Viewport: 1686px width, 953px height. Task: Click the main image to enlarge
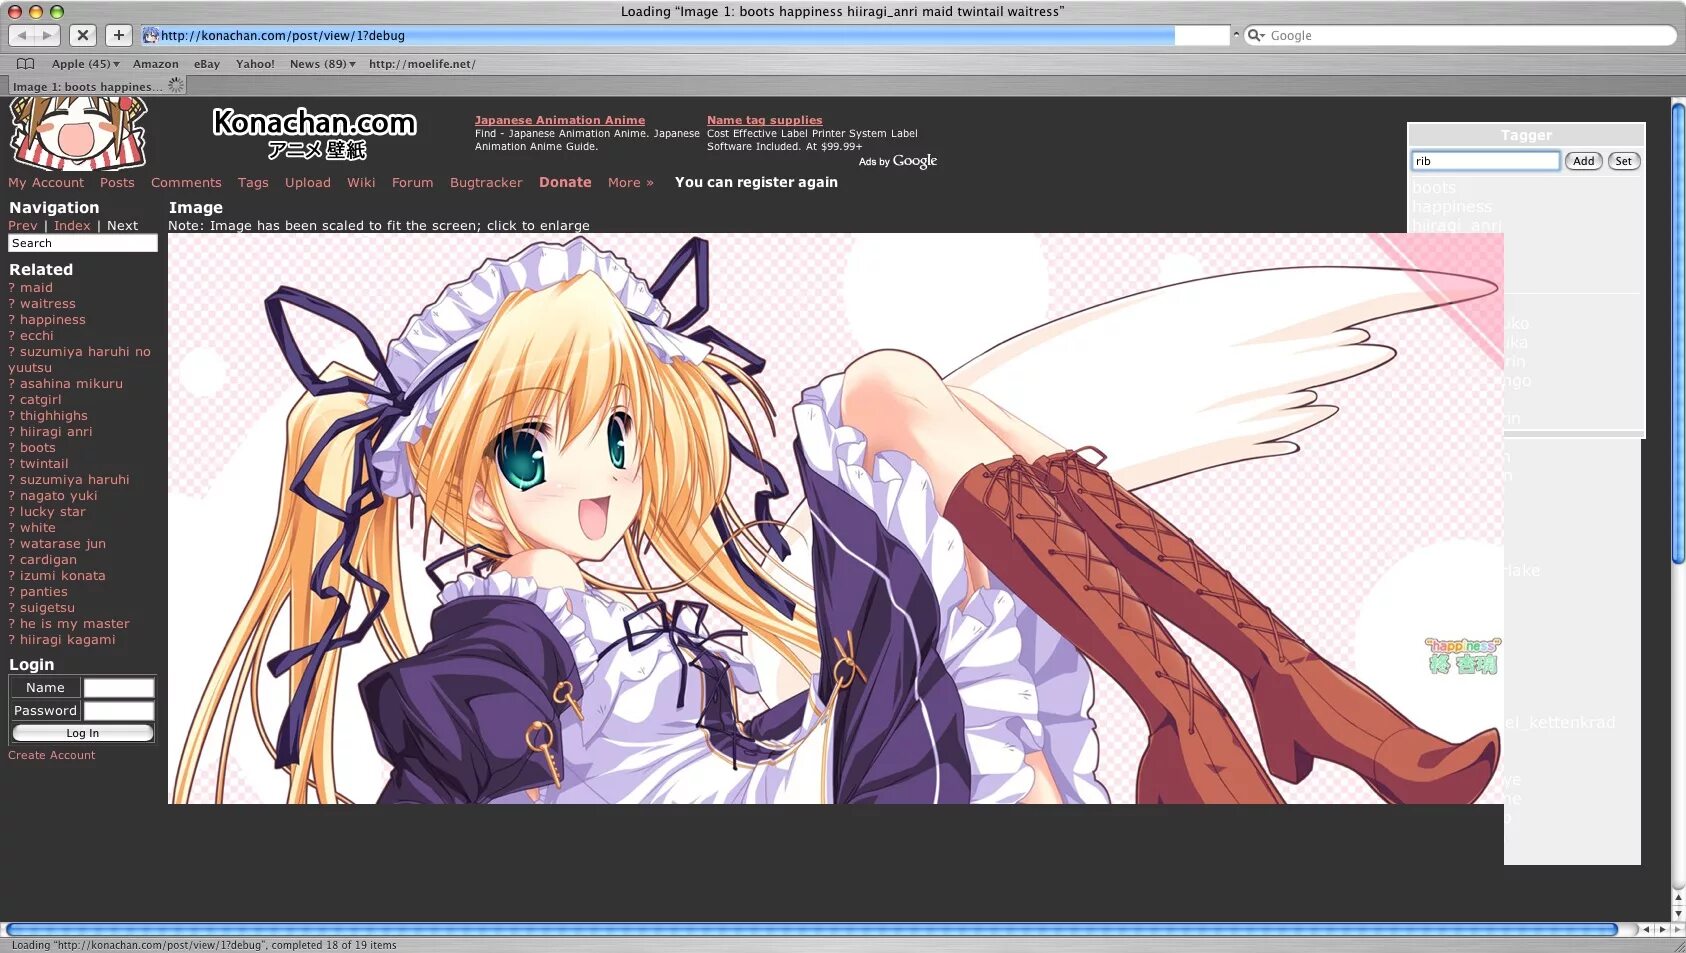point(836,518)
